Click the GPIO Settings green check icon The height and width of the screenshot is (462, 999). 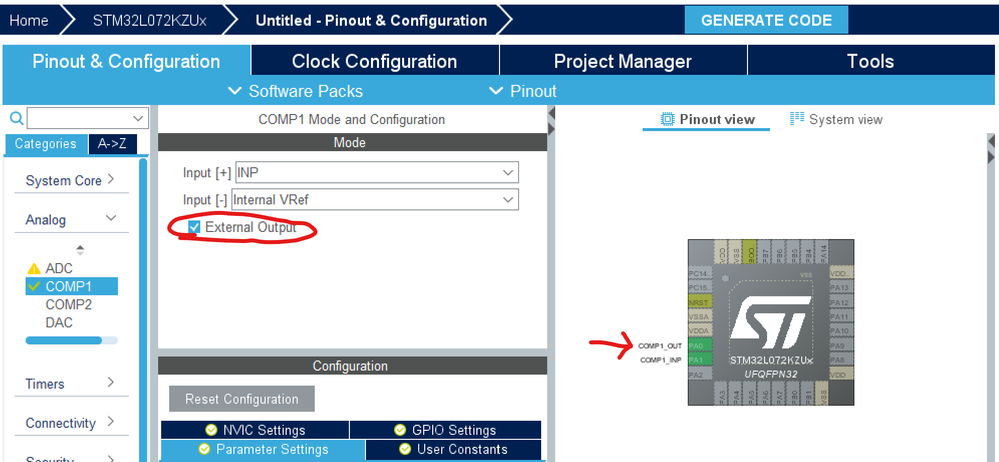pos(399,430)
